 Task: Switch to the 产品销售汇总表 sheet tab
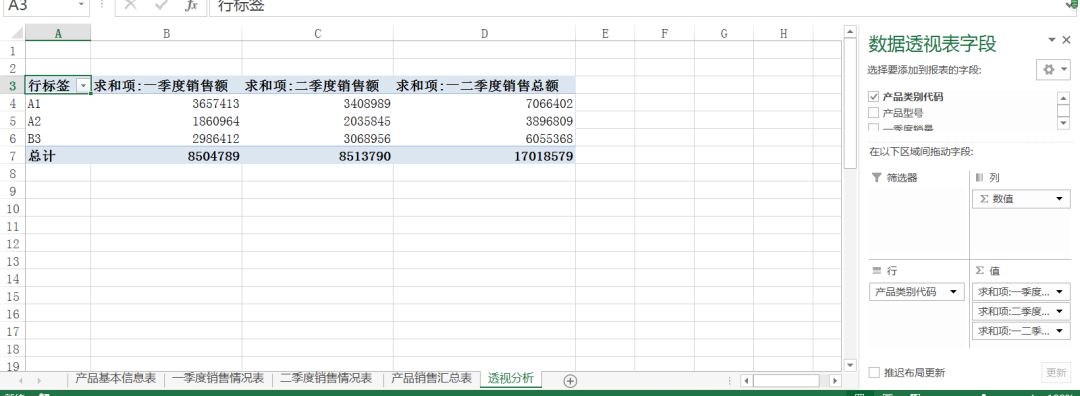[x=432, y=378]
